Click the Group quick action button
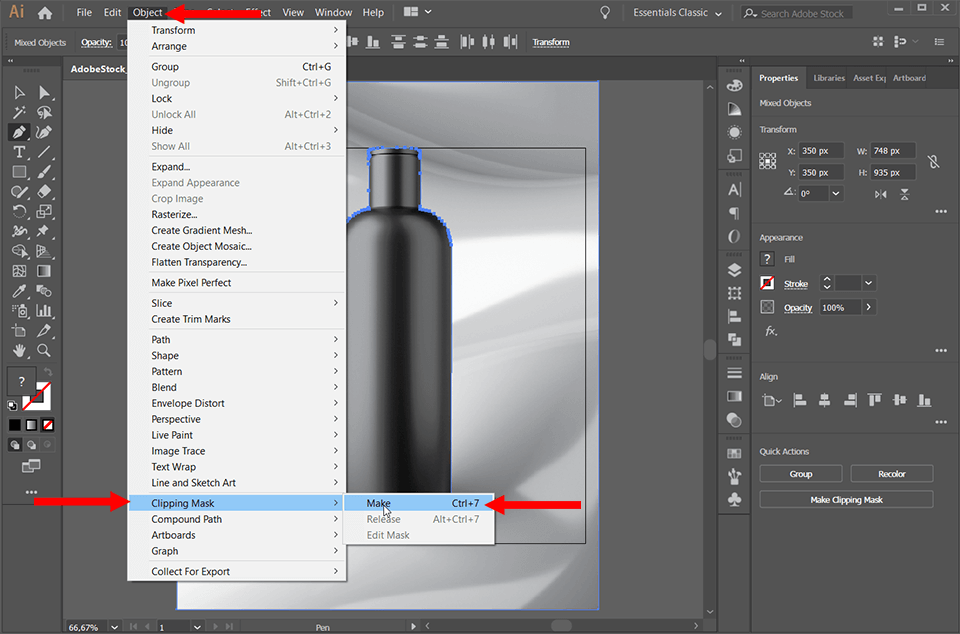Viewport: 960px width, 634px height. click(801, 474)
